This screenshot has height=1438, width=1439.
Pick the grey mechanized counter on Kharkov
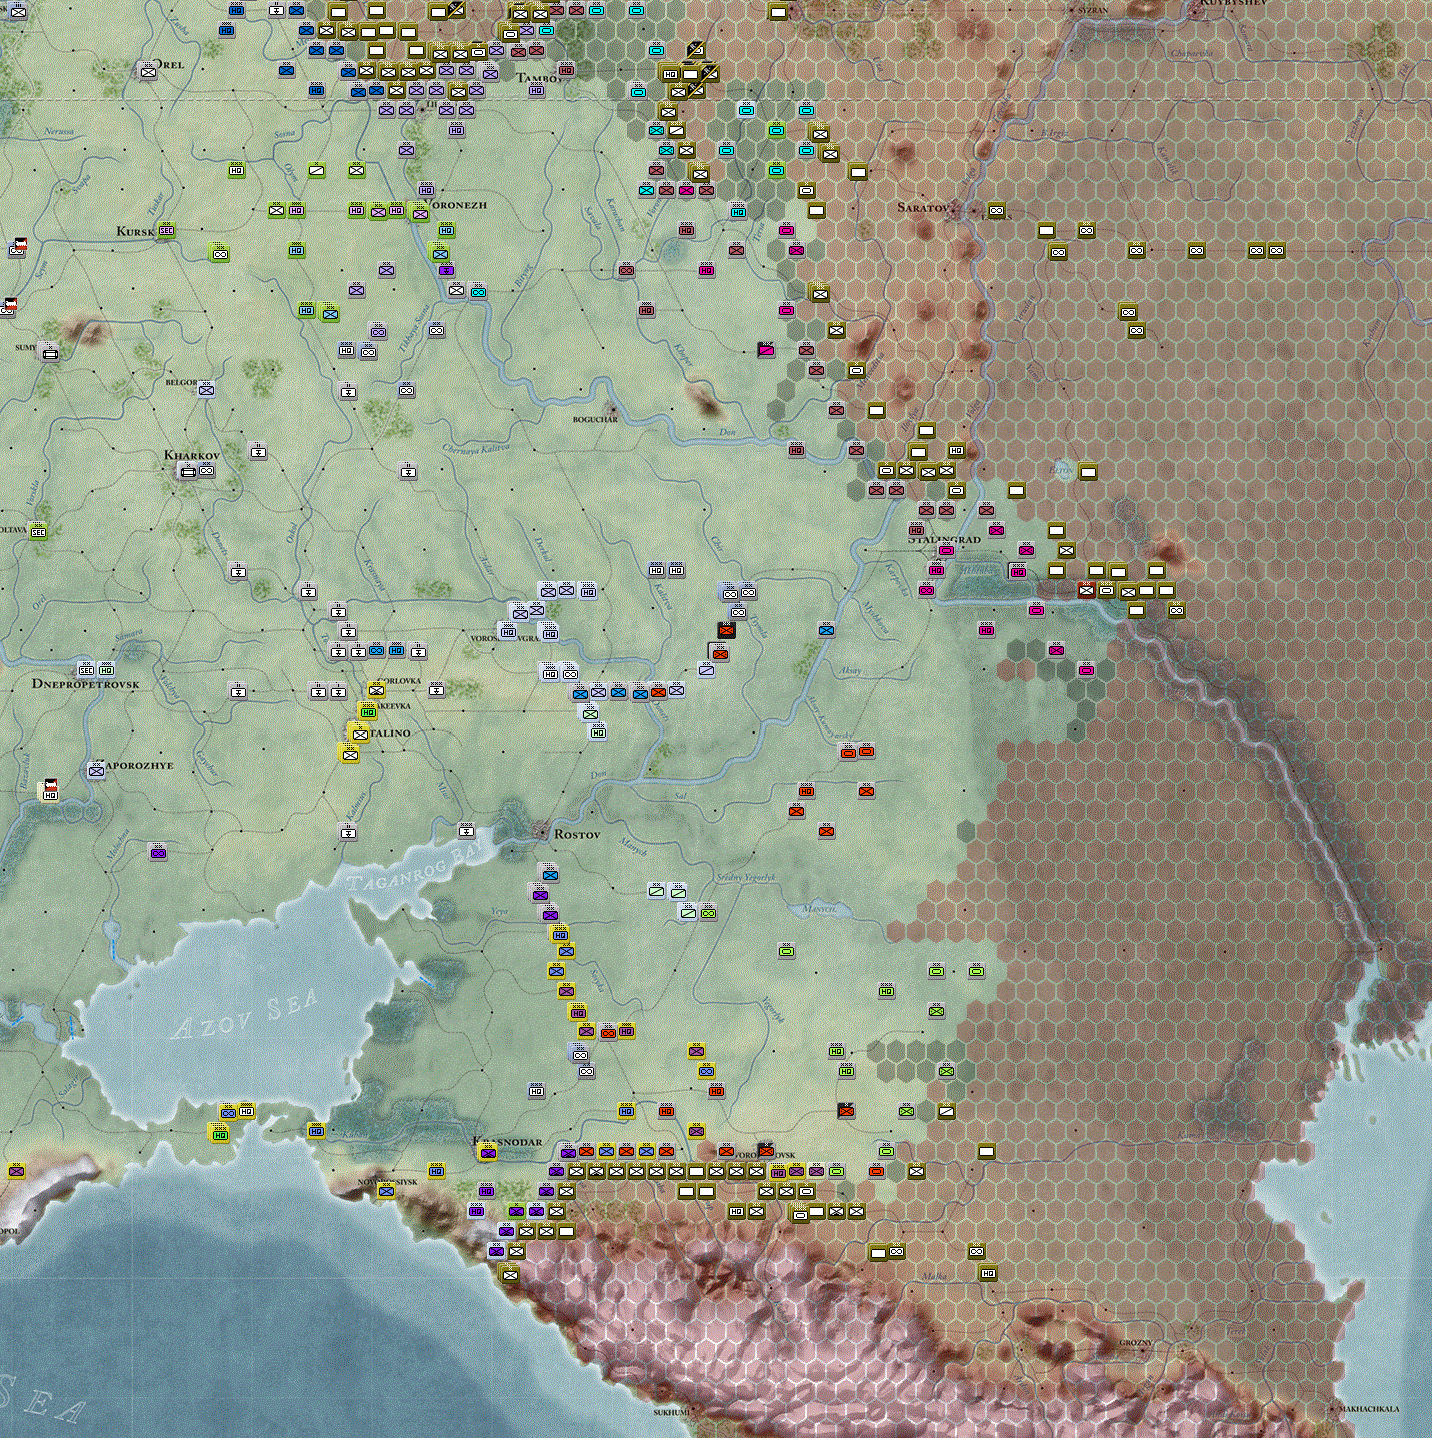(x=188, y=470)
